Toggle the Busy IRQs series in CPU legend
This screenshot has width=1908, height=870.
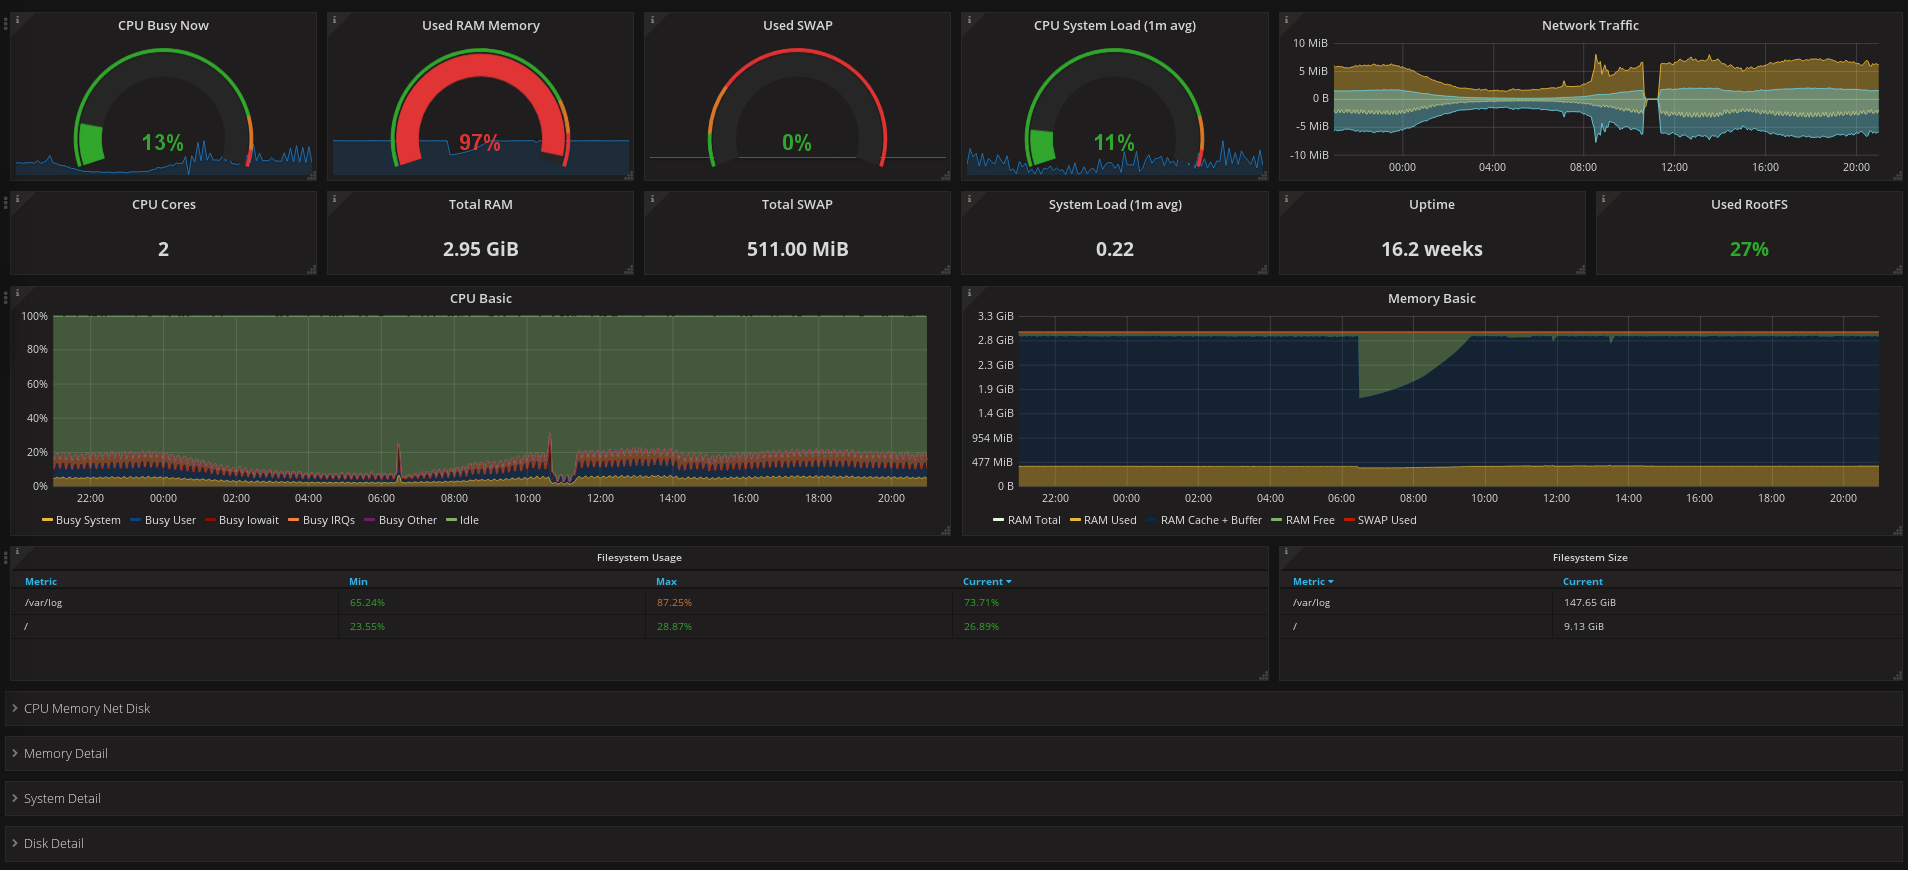point(329,520)
